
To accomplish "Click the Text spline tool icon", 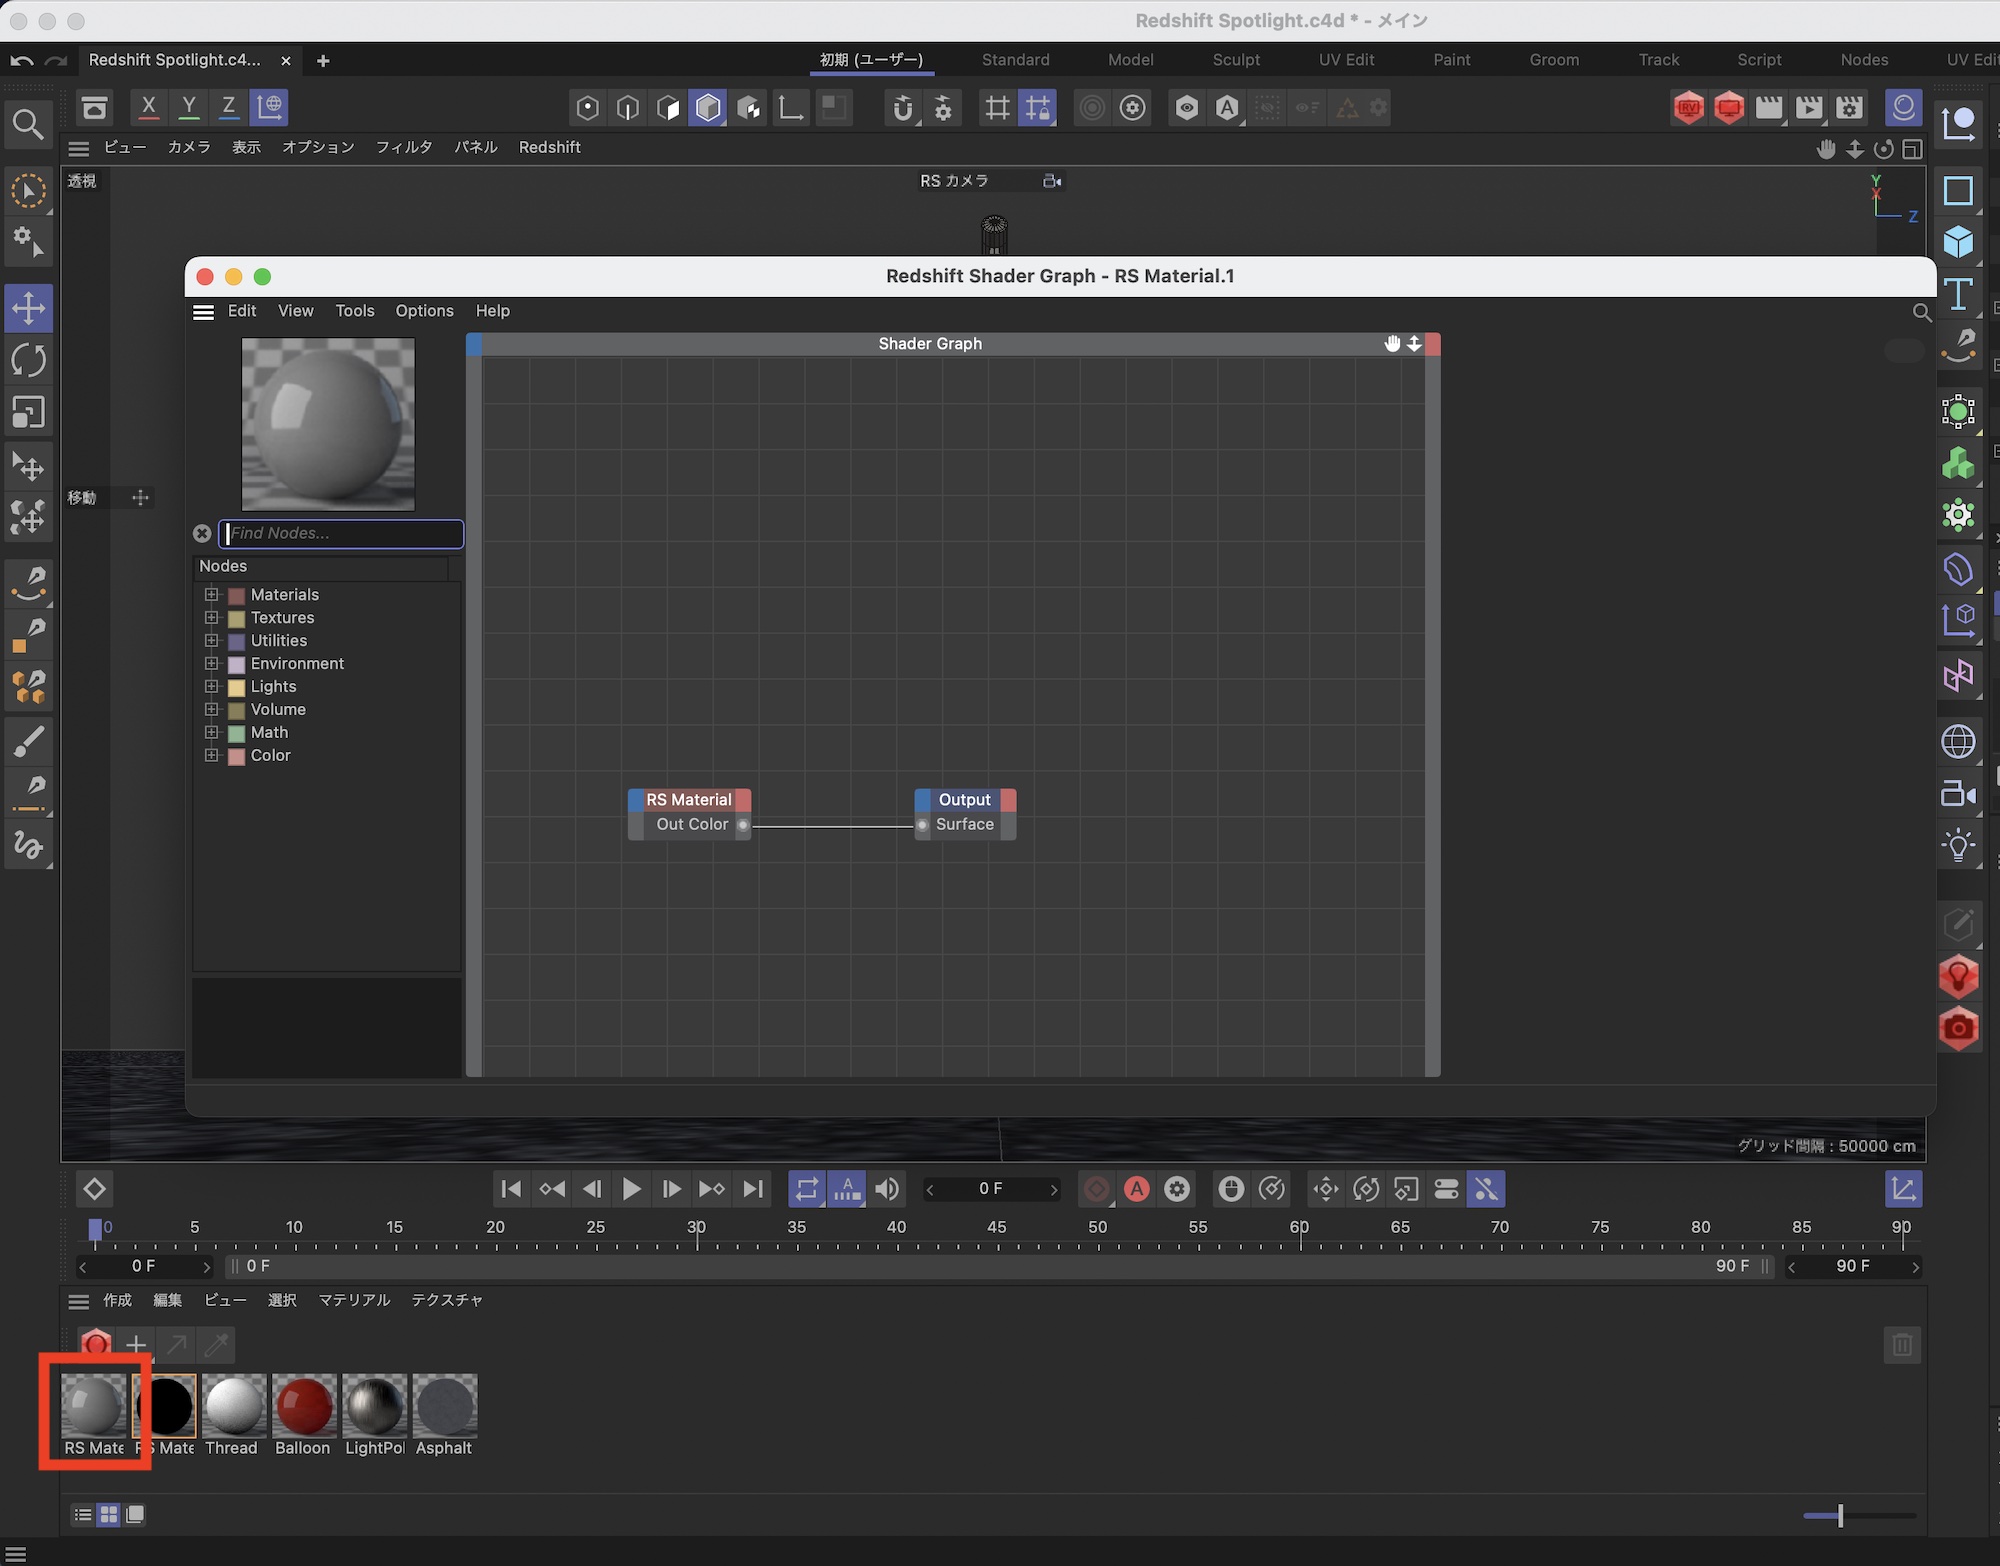I will click(x=1958, y=294).
